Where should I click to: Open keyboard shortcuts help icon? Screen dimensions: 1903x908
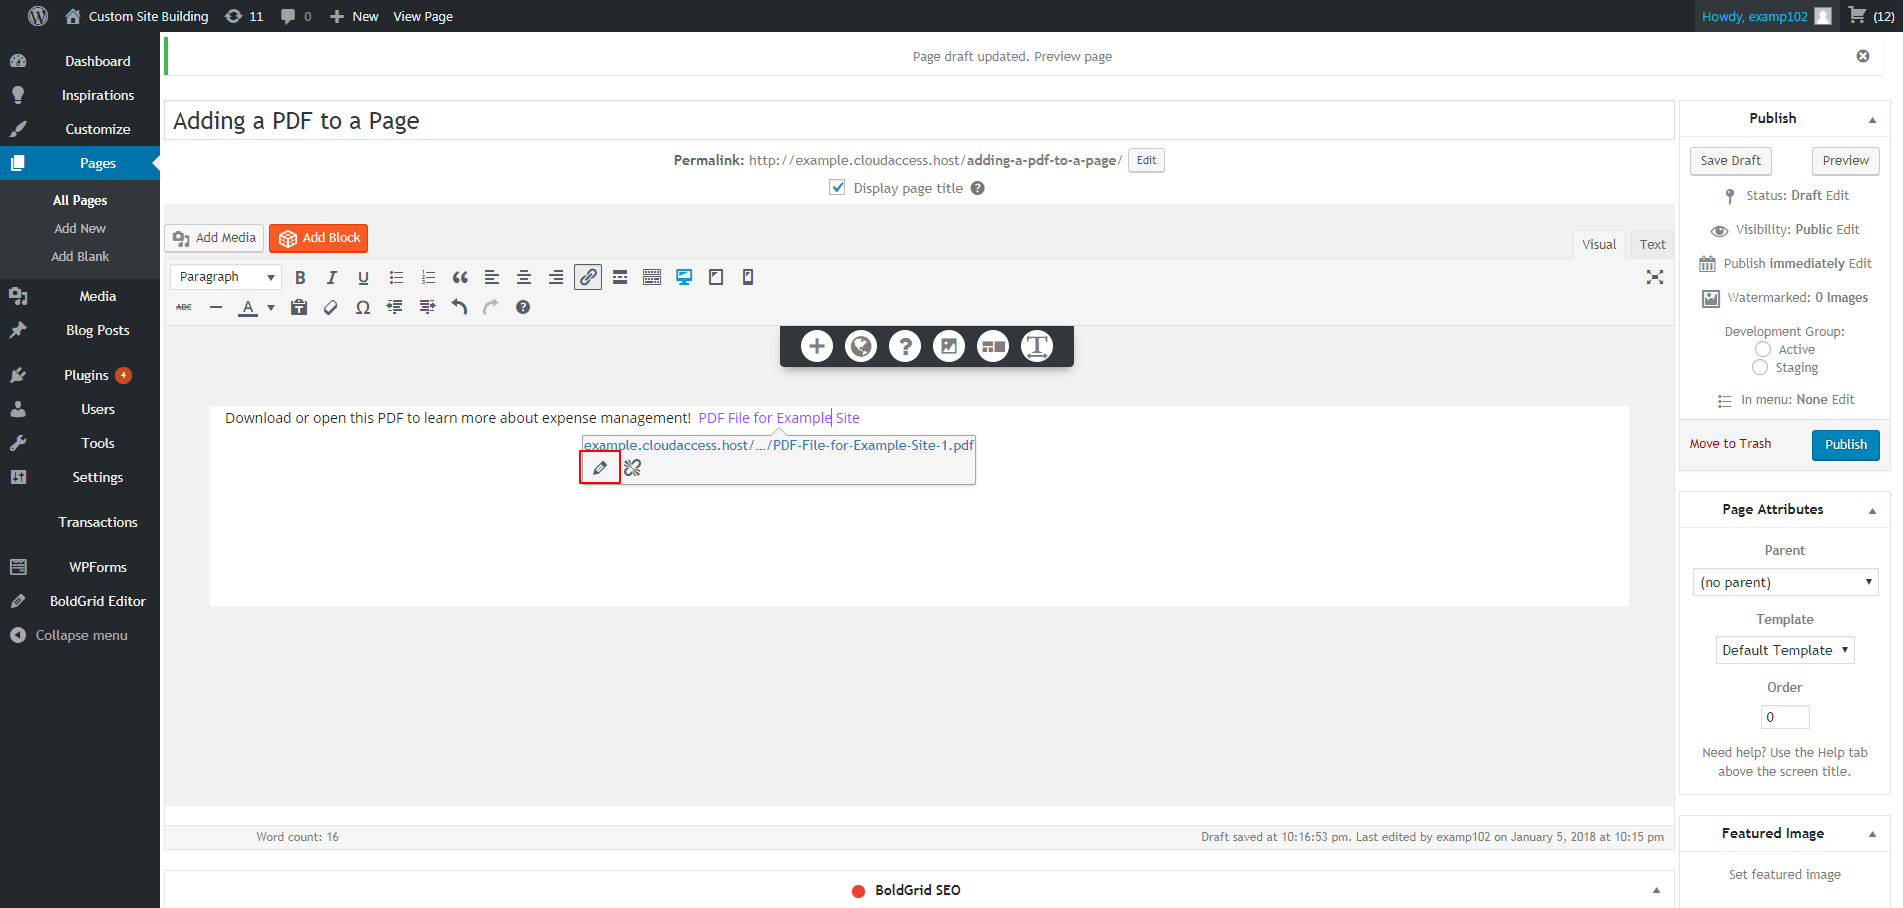coord(523,307)
